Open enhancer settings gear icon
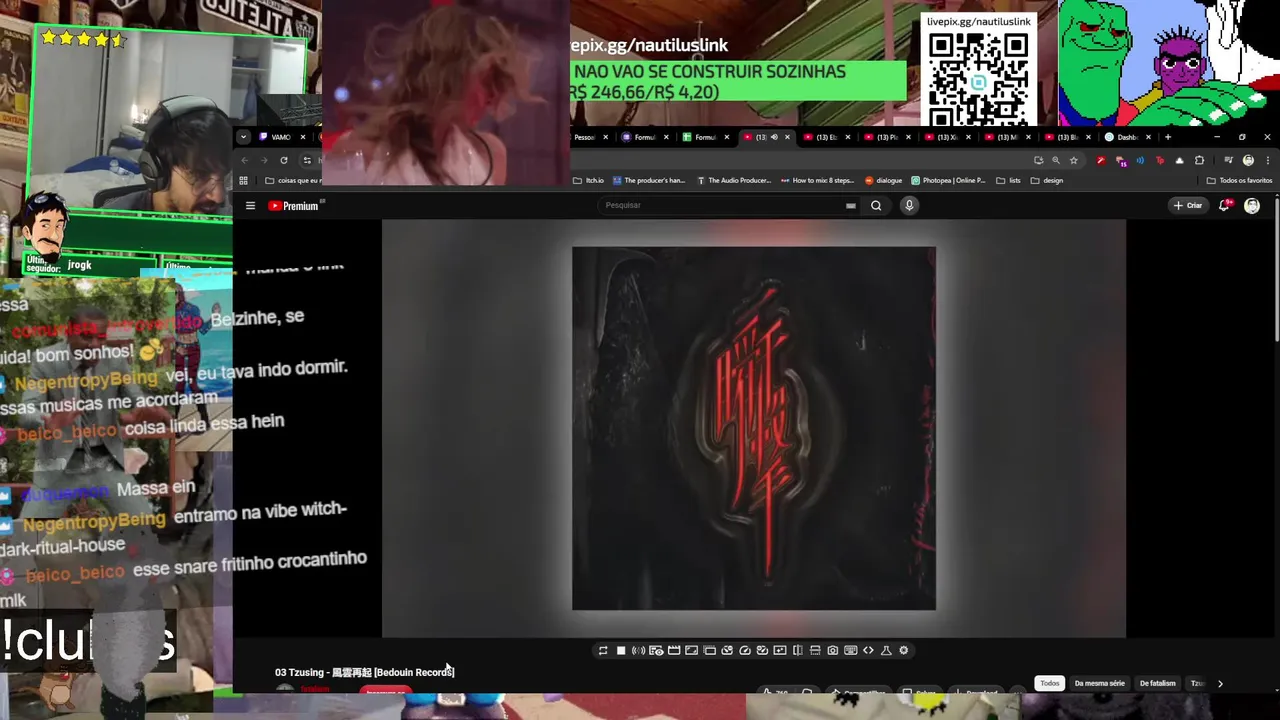 [x=903, y=650]
